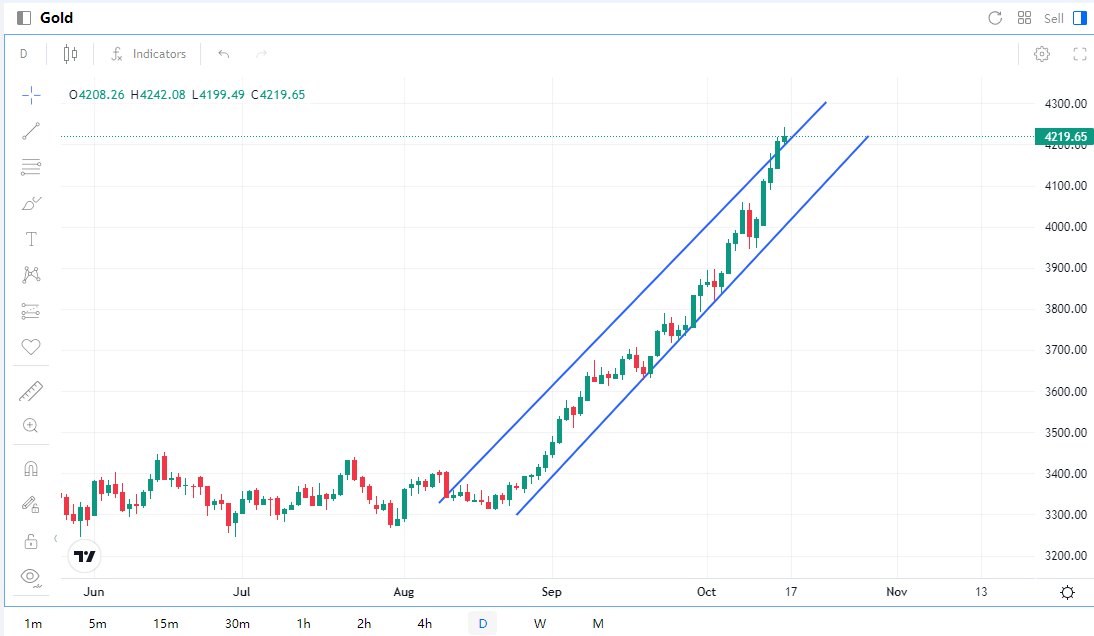Viewport: 1094px width, 636px height.
Task: Choose the chart patterns tool
Action: [31, 274]
